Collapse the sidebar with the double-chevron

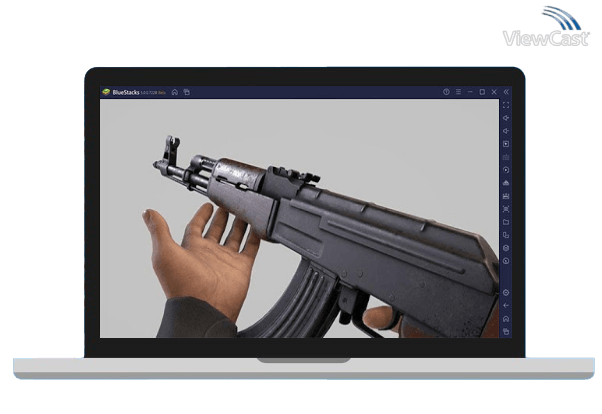coord(506,92)
